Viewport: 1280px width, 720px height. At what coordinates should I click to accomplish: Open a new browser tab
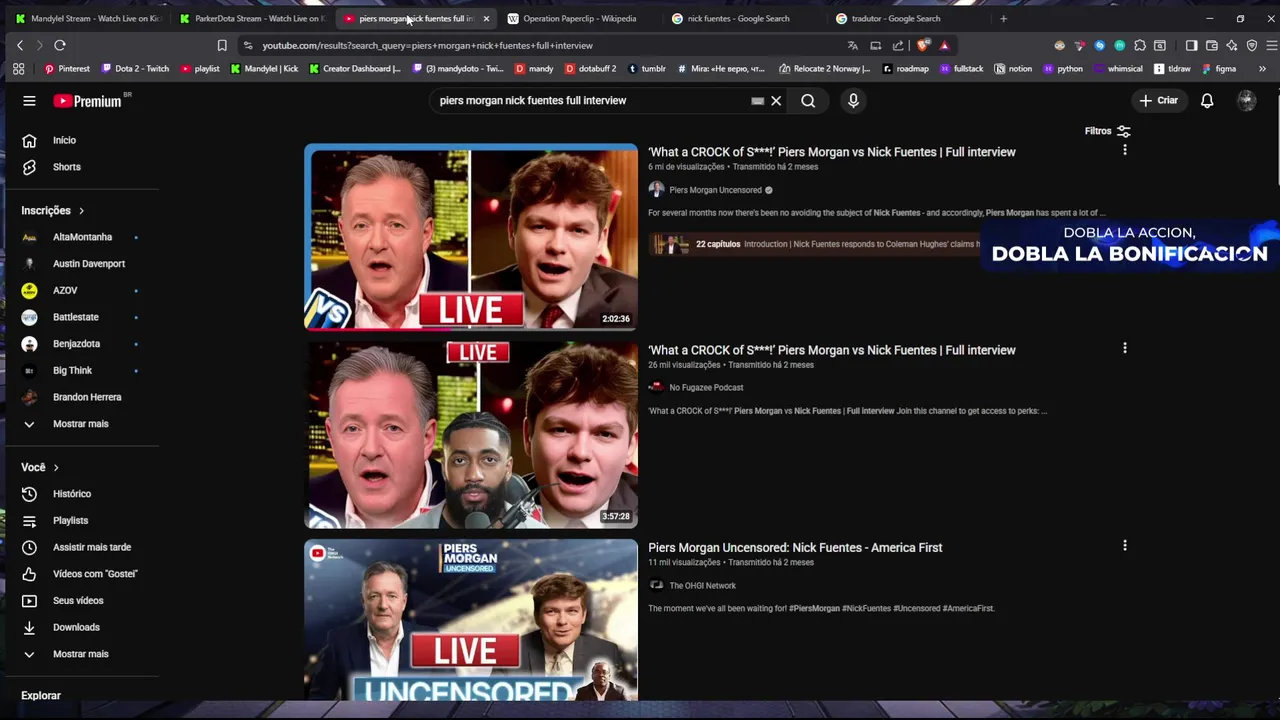click(x=1003, y=18)
